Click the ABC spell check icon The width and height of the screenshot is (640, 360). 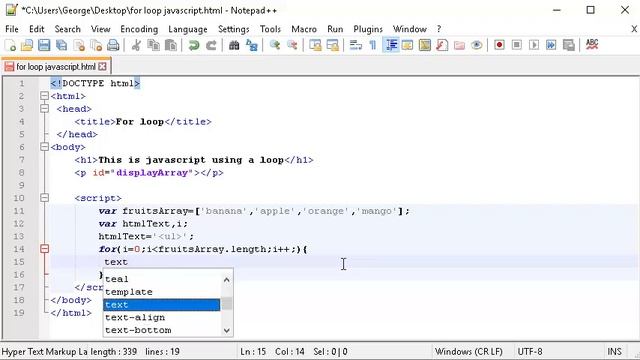(592, 45)
